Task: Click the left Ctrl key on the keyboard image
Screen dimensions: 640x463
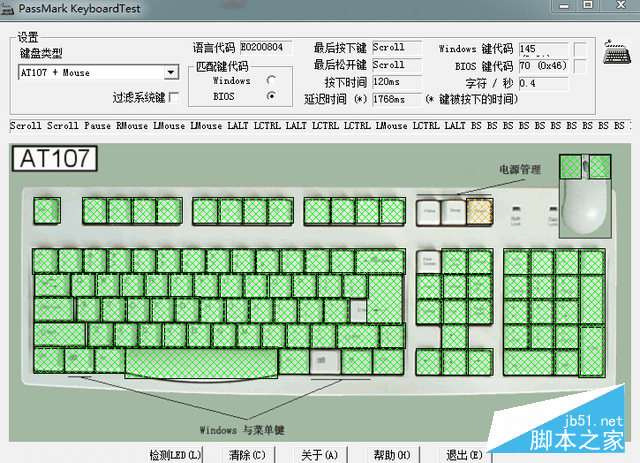Action: (49, 361)
